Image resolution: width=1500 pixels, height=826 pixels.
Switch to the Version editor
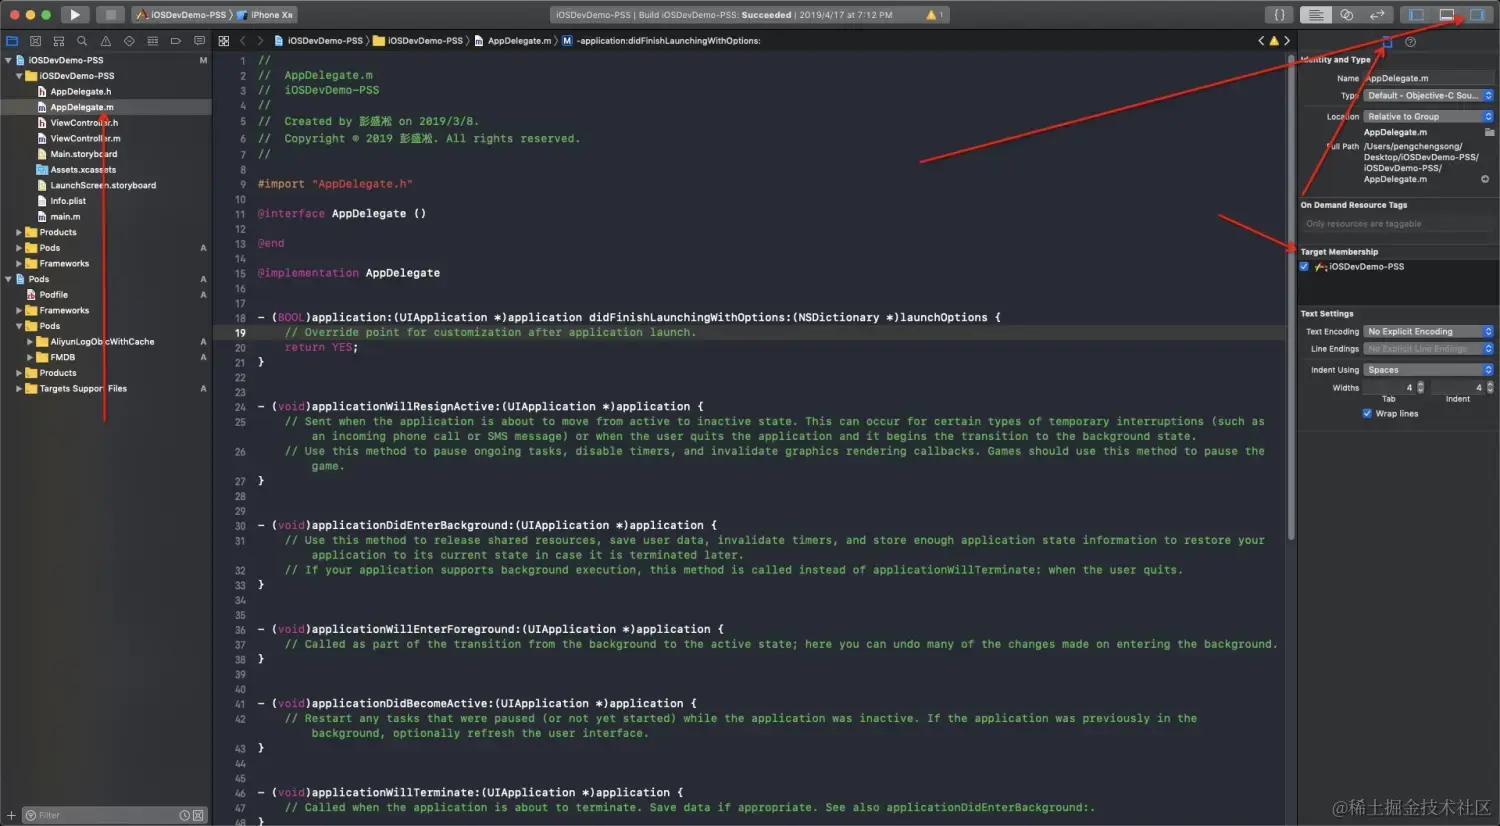[x=1377, y=15]
